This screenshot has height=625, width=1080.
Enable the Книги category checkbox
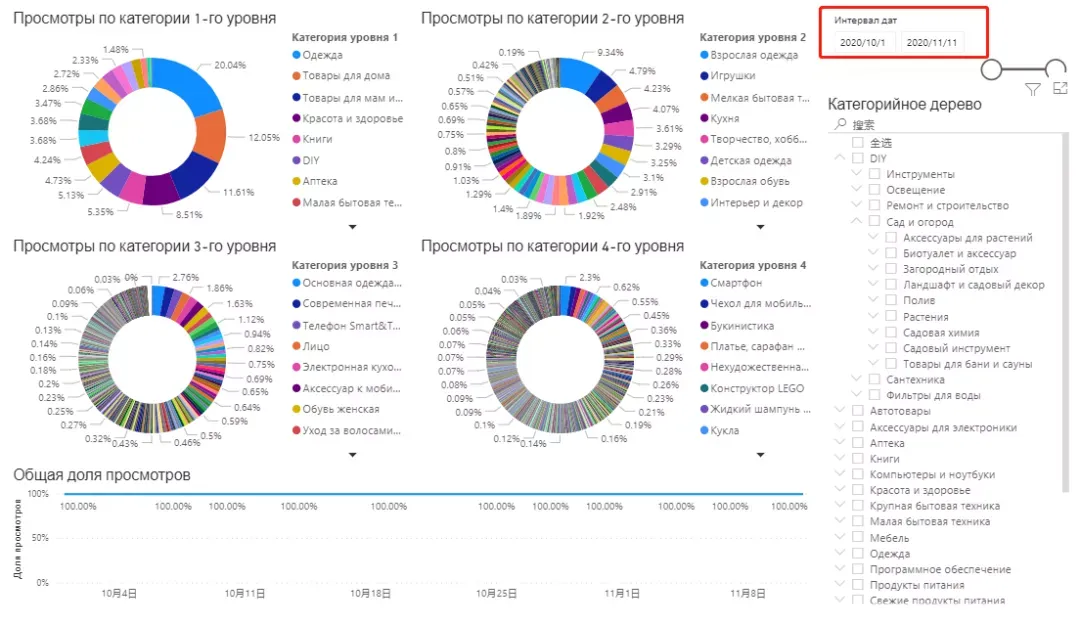pyautogui.click(x=858, y=458)
